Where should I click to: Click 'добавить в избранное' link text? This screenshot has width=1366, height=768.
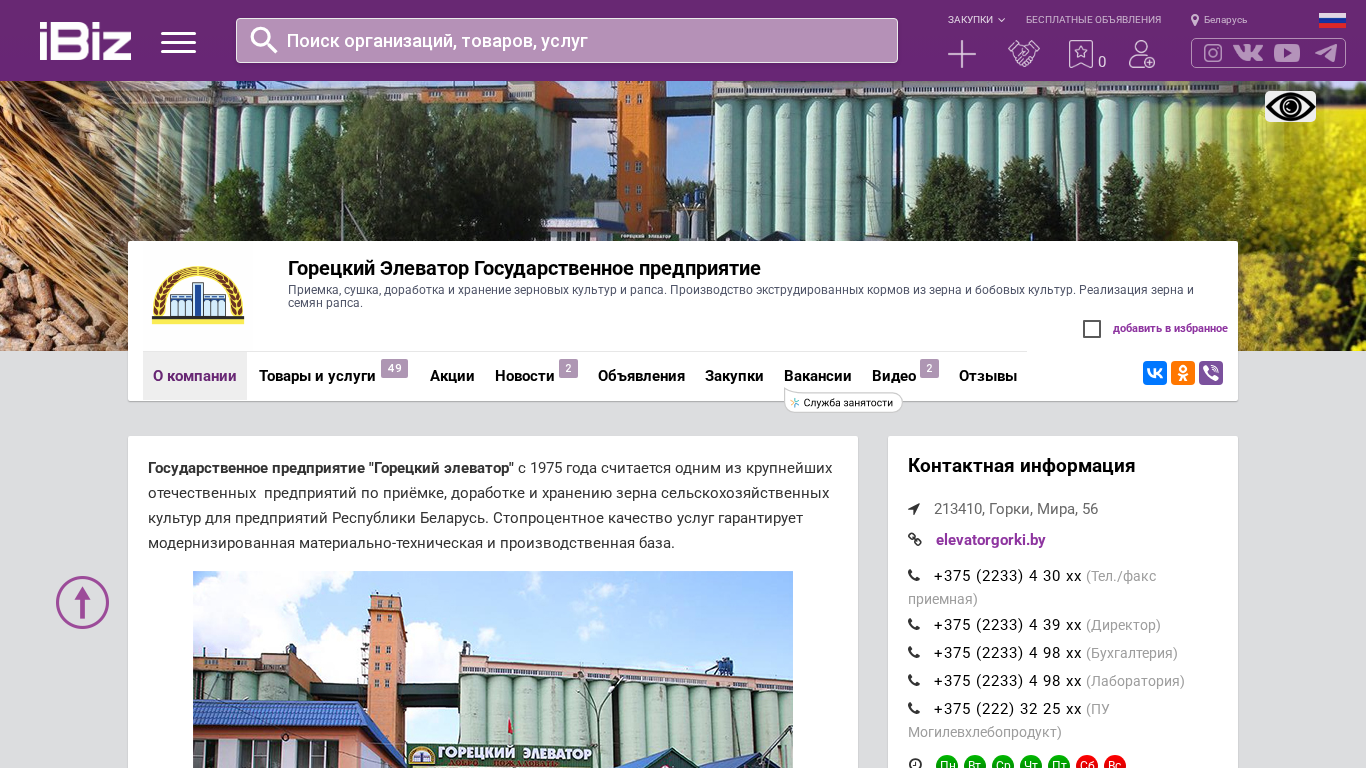point(1170,329)
